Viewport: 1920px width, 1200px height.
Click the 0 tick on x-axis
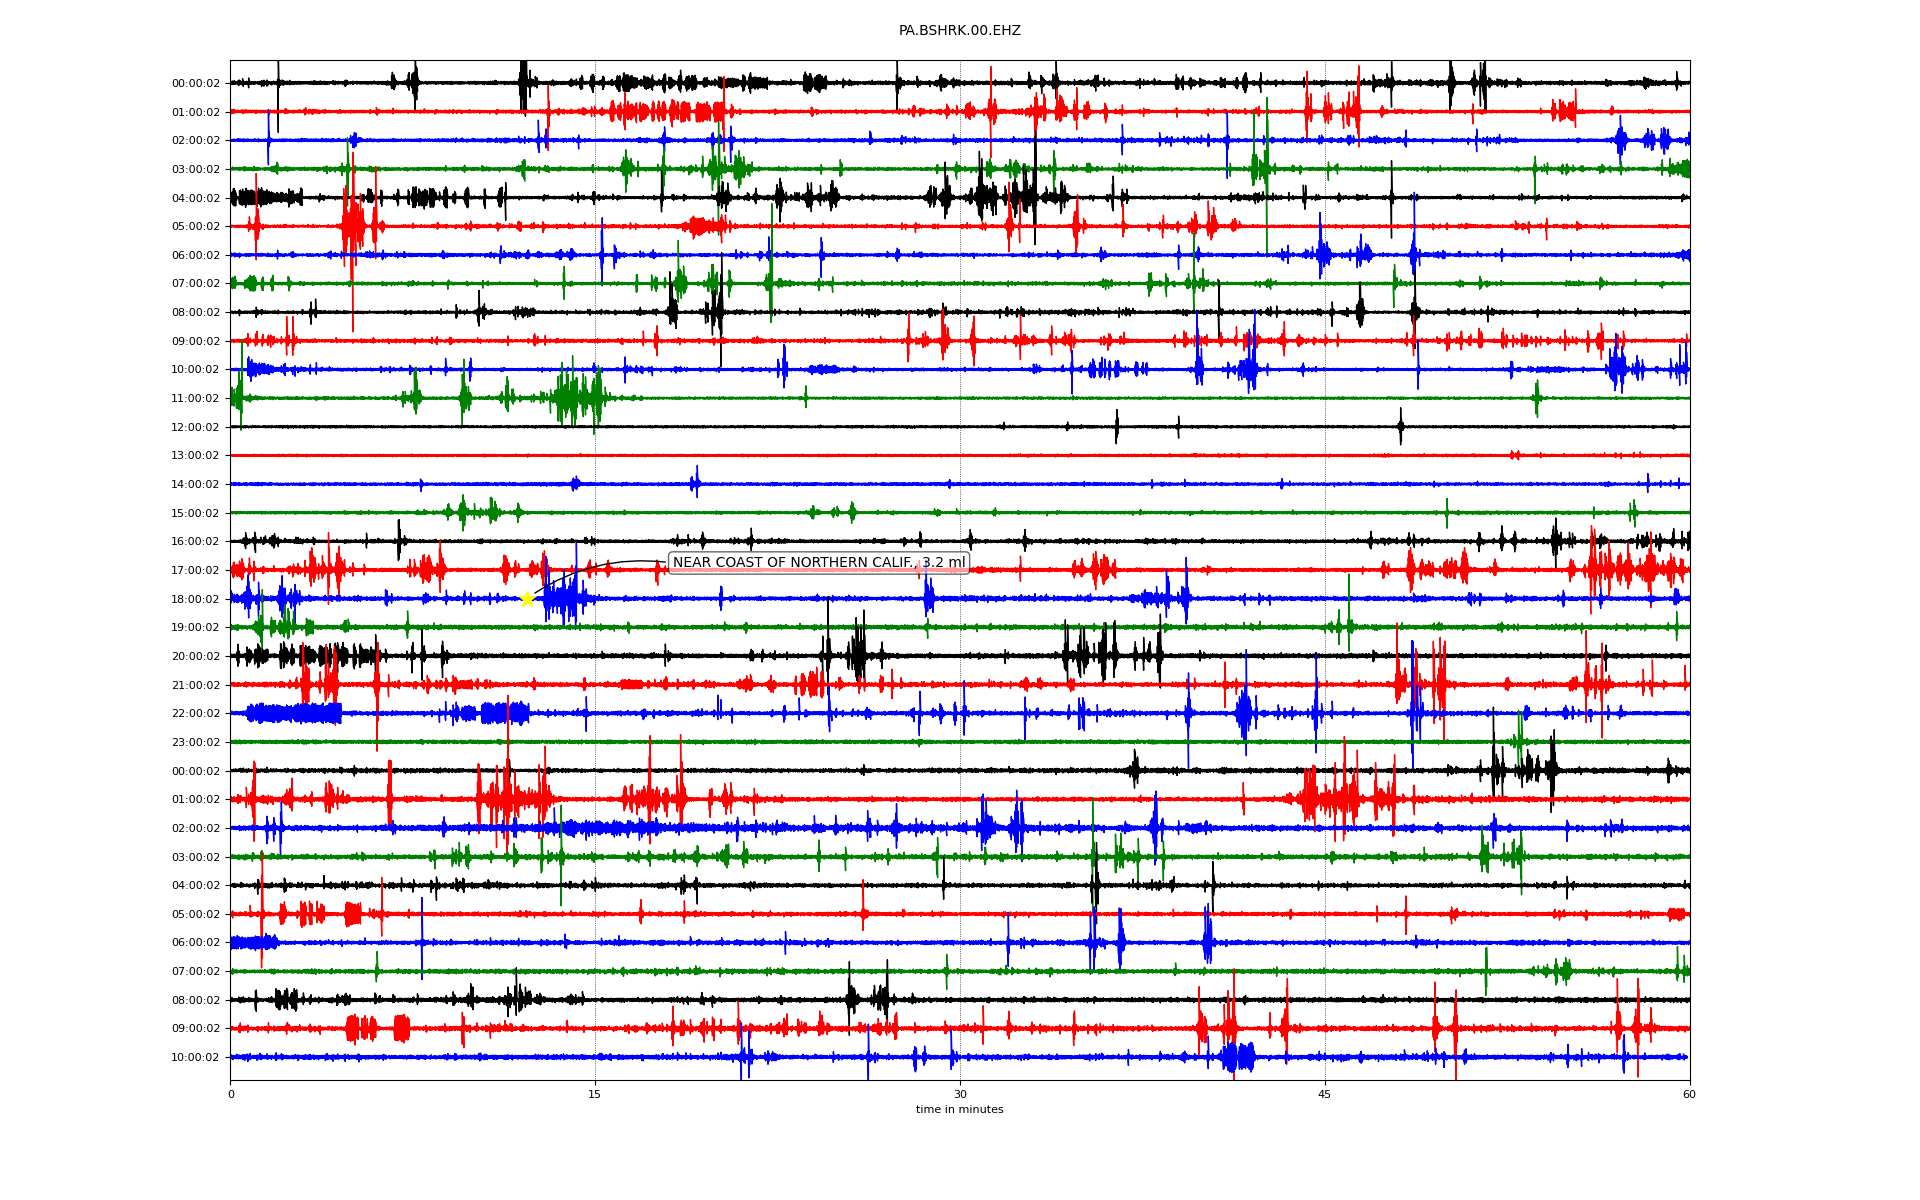[x=231, y=1094]
